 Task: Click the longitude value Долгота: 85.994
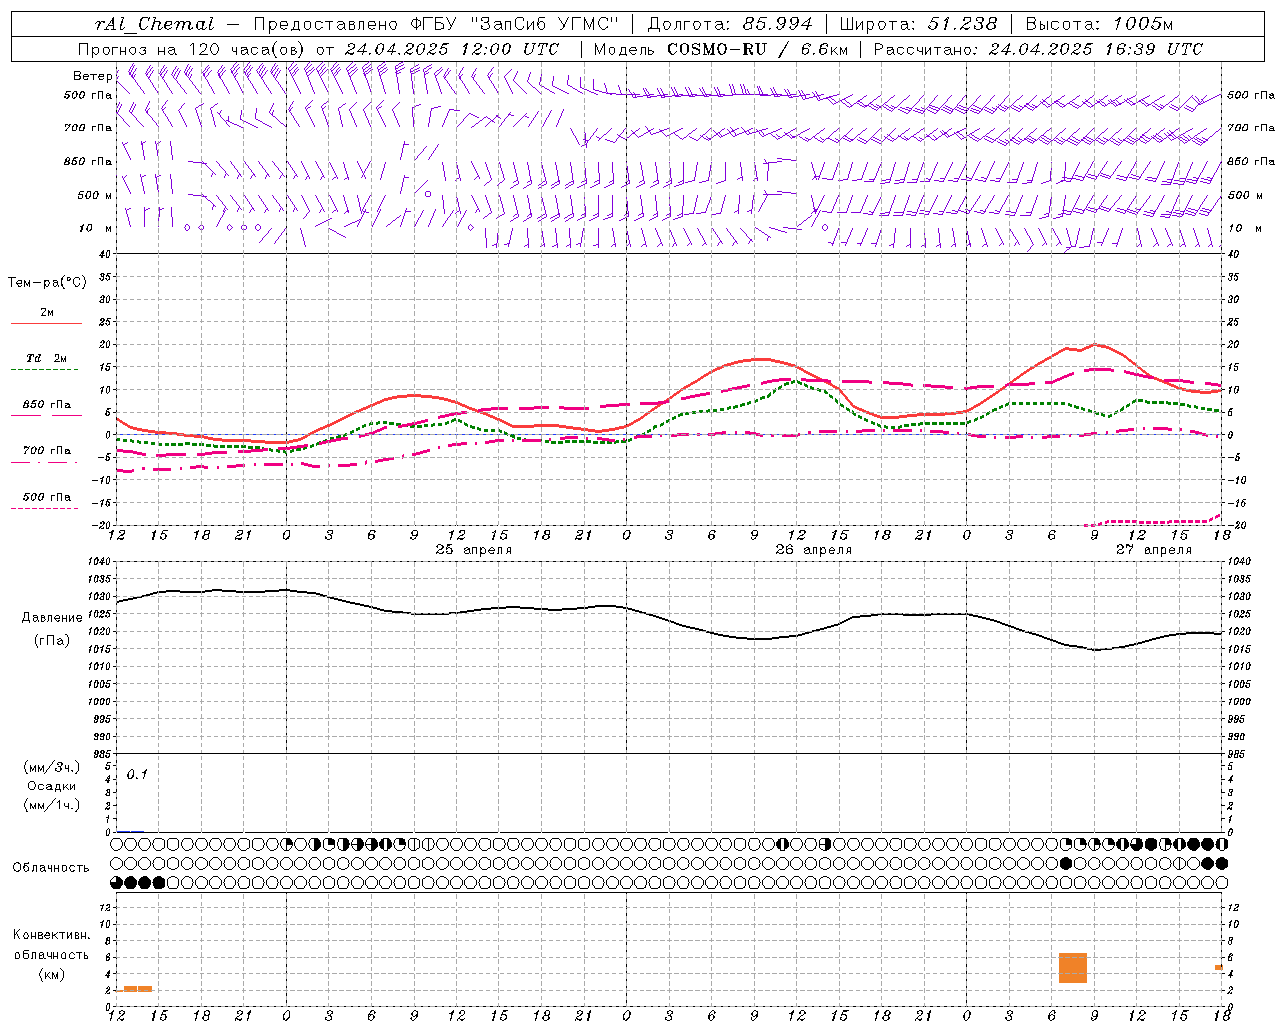730,24
